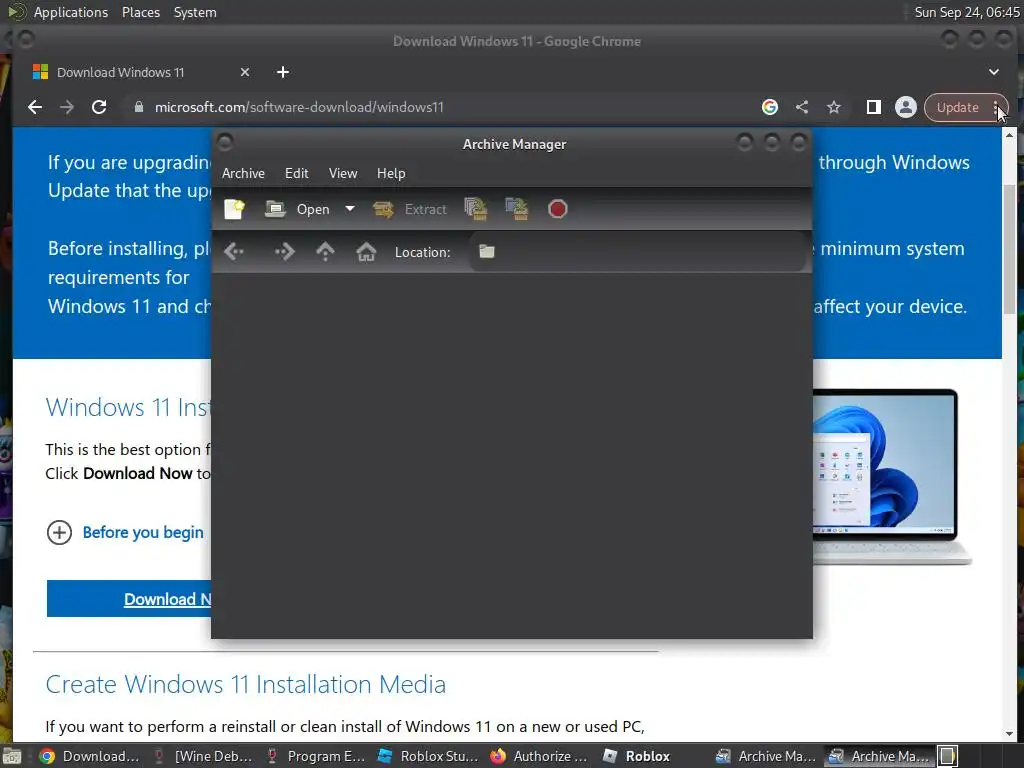Expand Before you begin section
Screen dimensions: 1024x768
[125, 532]
